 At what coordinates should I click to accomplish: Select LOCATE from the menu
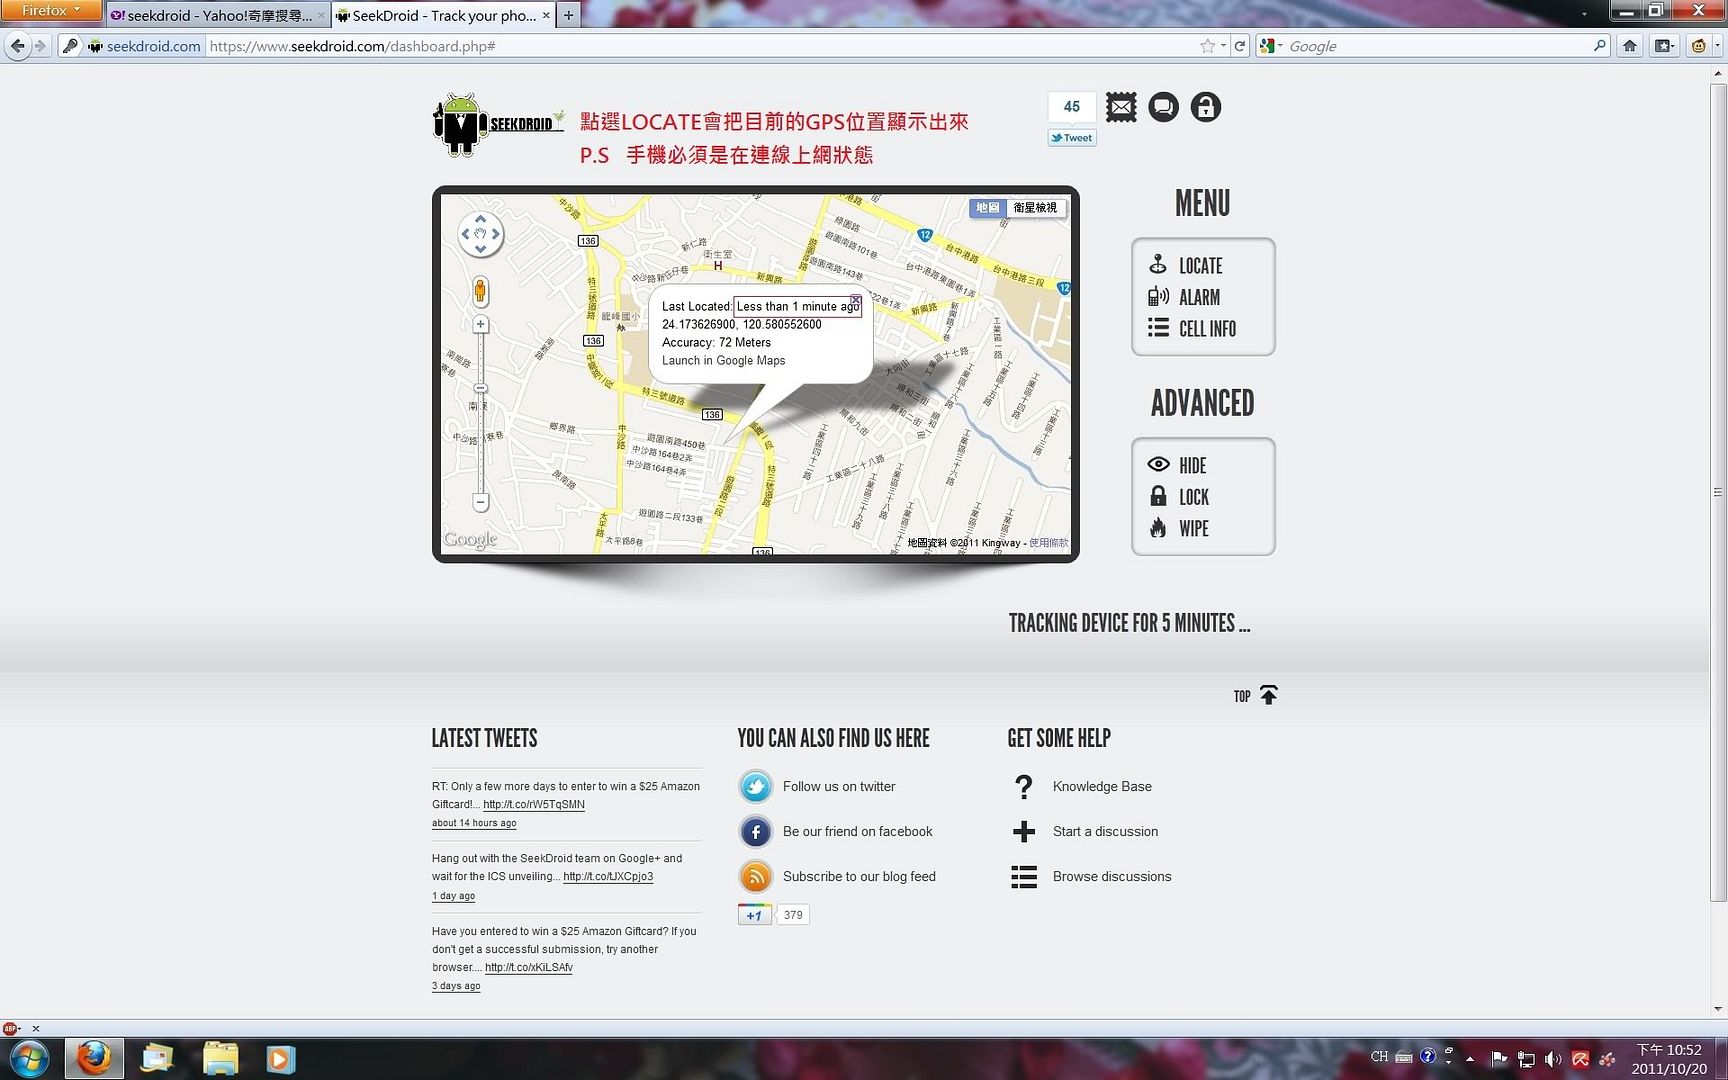(x=1199, y=266)
